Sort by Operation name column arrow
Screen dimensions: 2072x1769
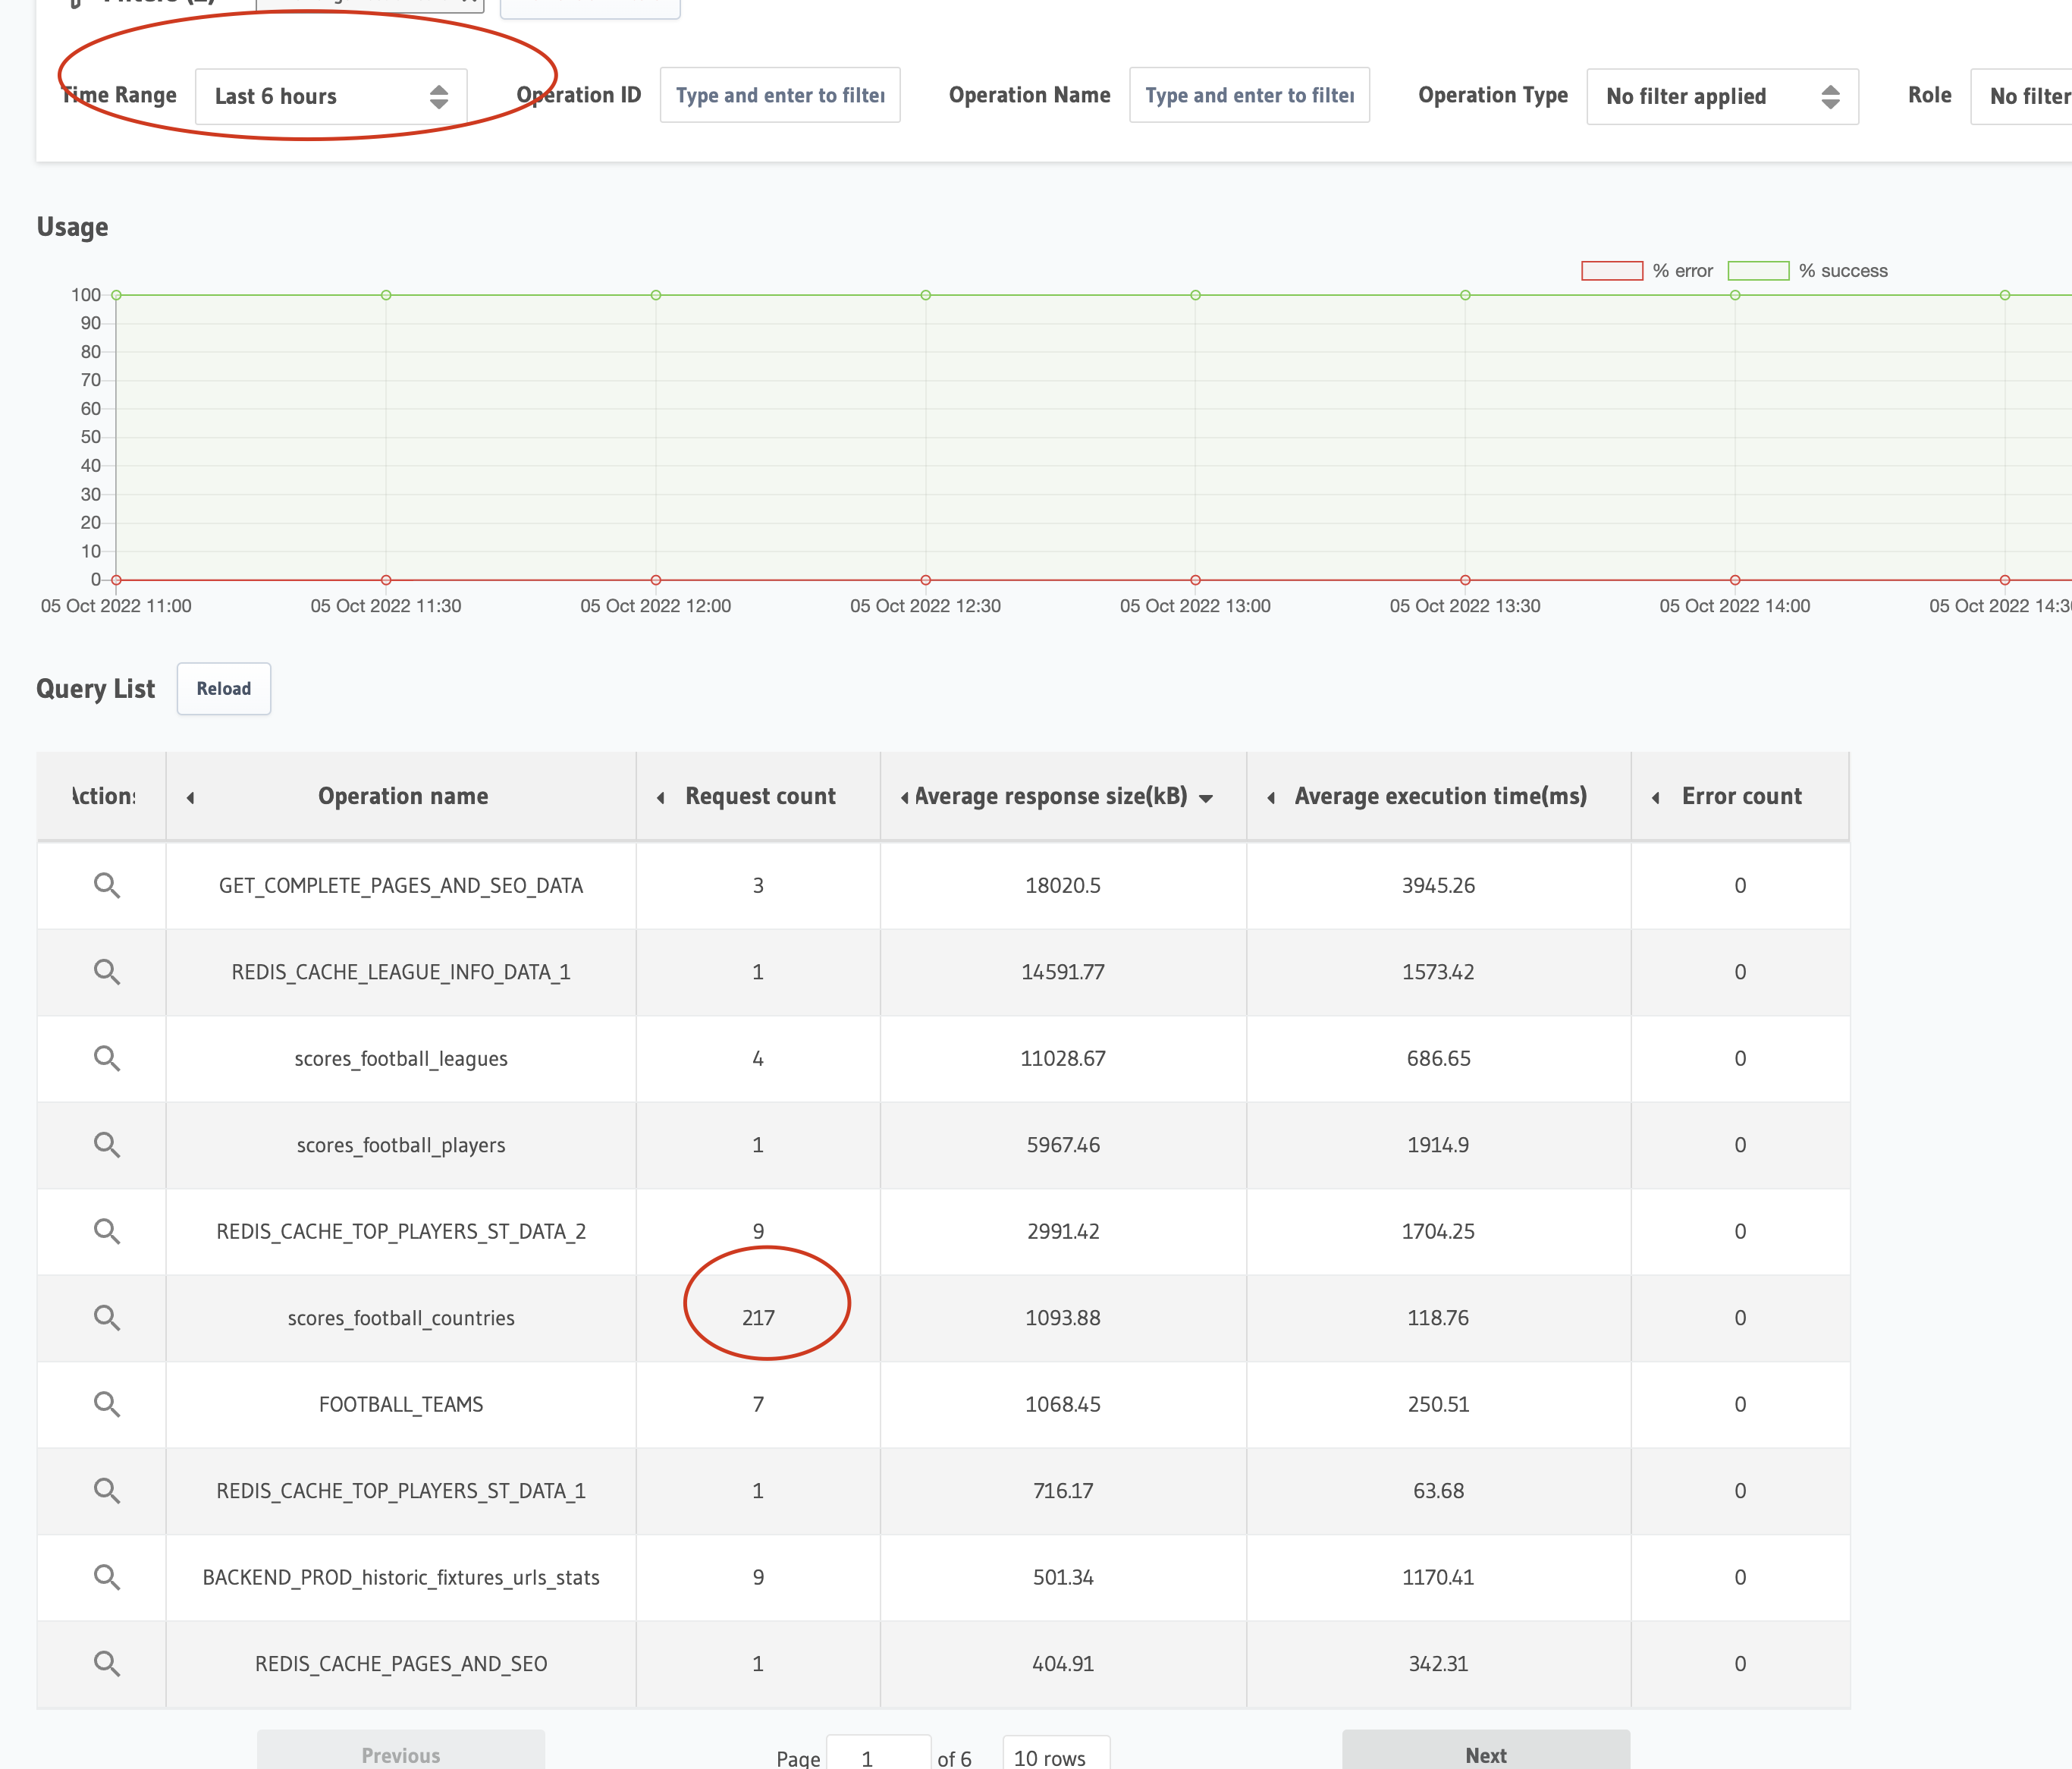(x=190, y=797)
